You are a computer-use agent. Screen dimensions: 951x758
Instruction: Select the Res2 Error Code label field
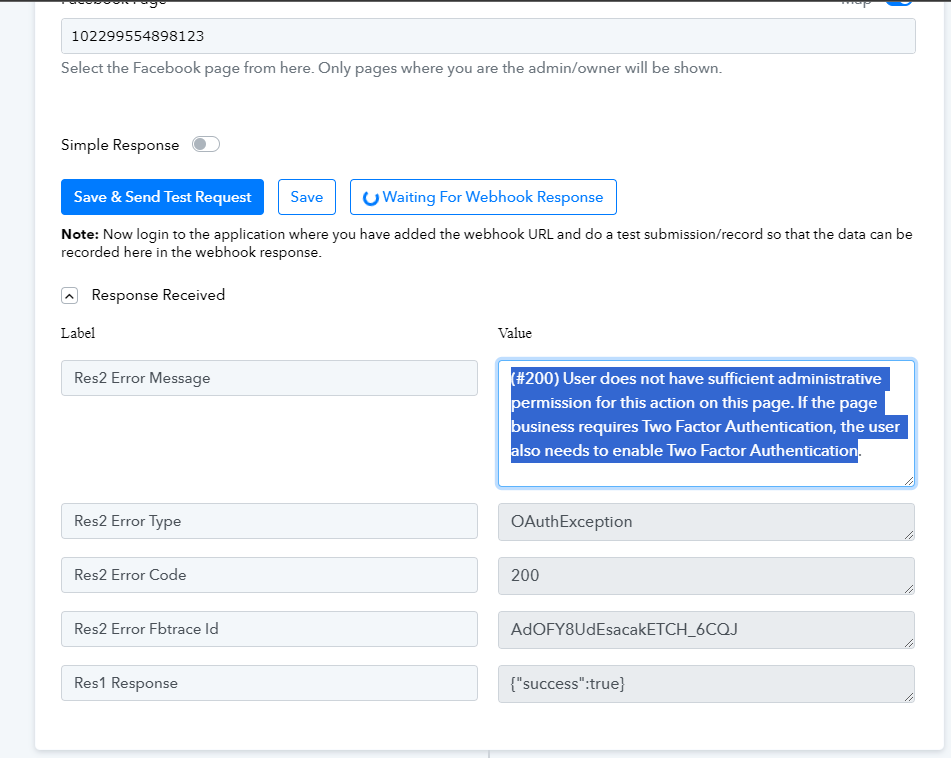[269, 575]
